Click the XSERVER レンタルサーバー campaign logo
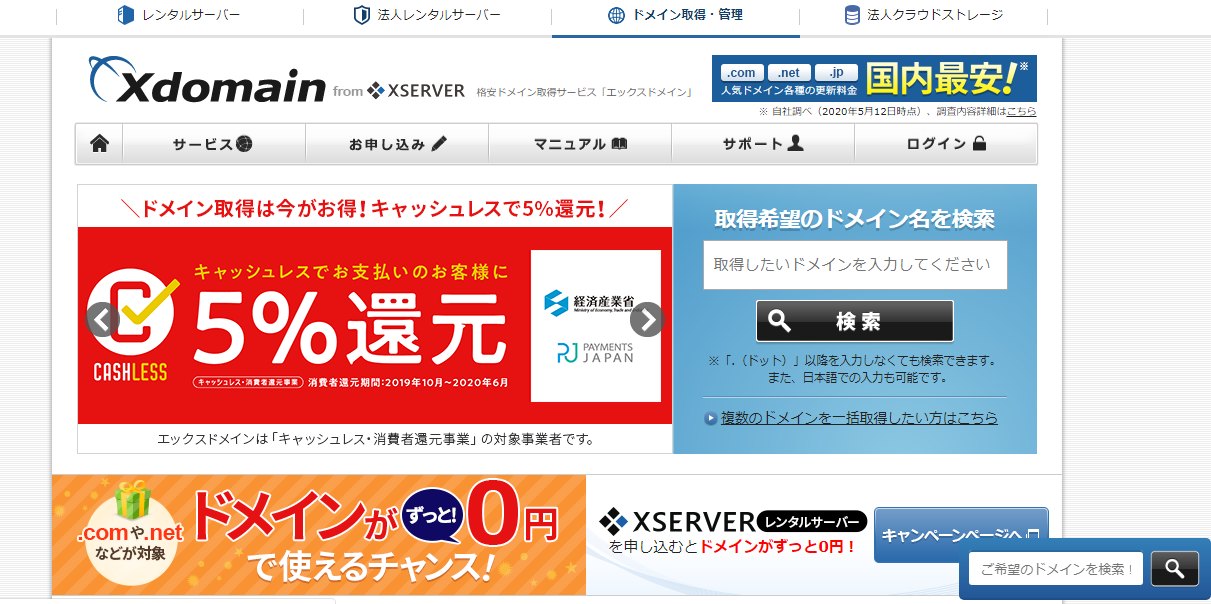 click(733, 521)
